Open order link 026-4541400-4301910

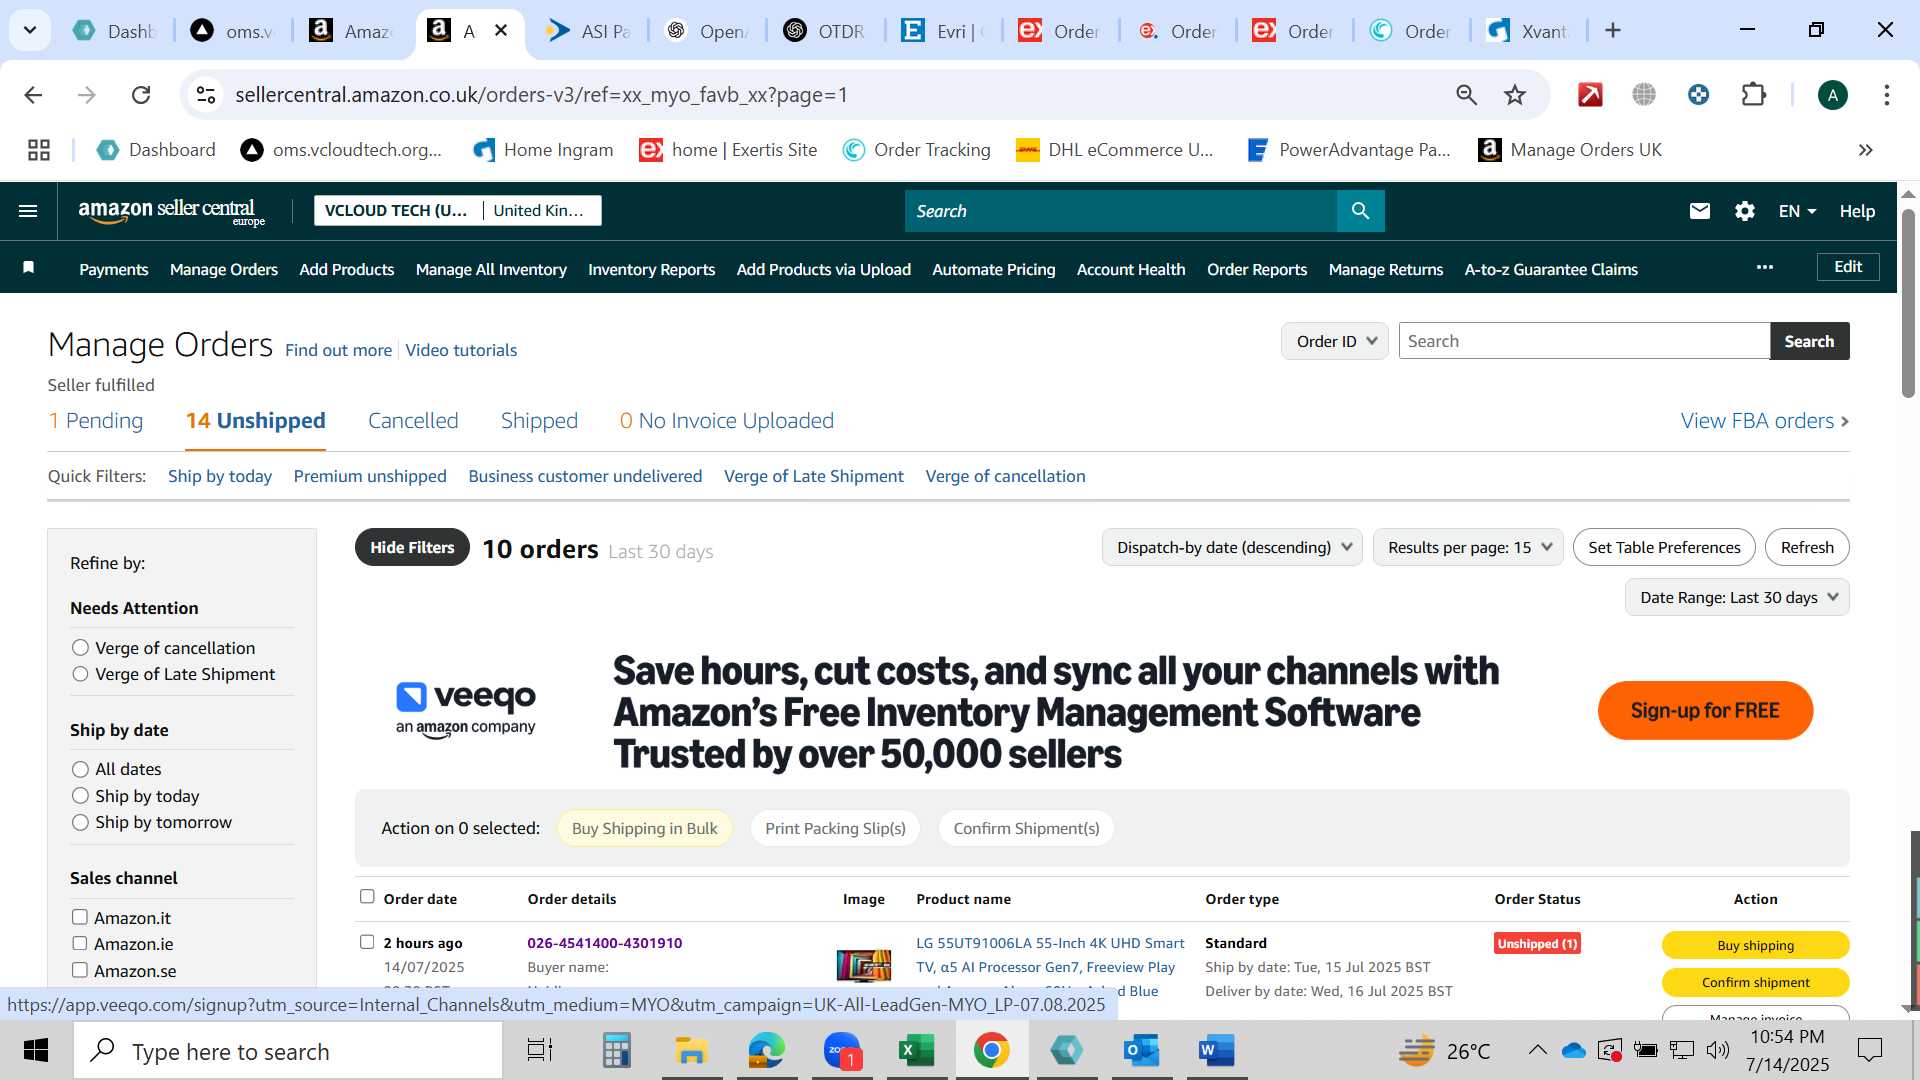click(x=605, y=943)
